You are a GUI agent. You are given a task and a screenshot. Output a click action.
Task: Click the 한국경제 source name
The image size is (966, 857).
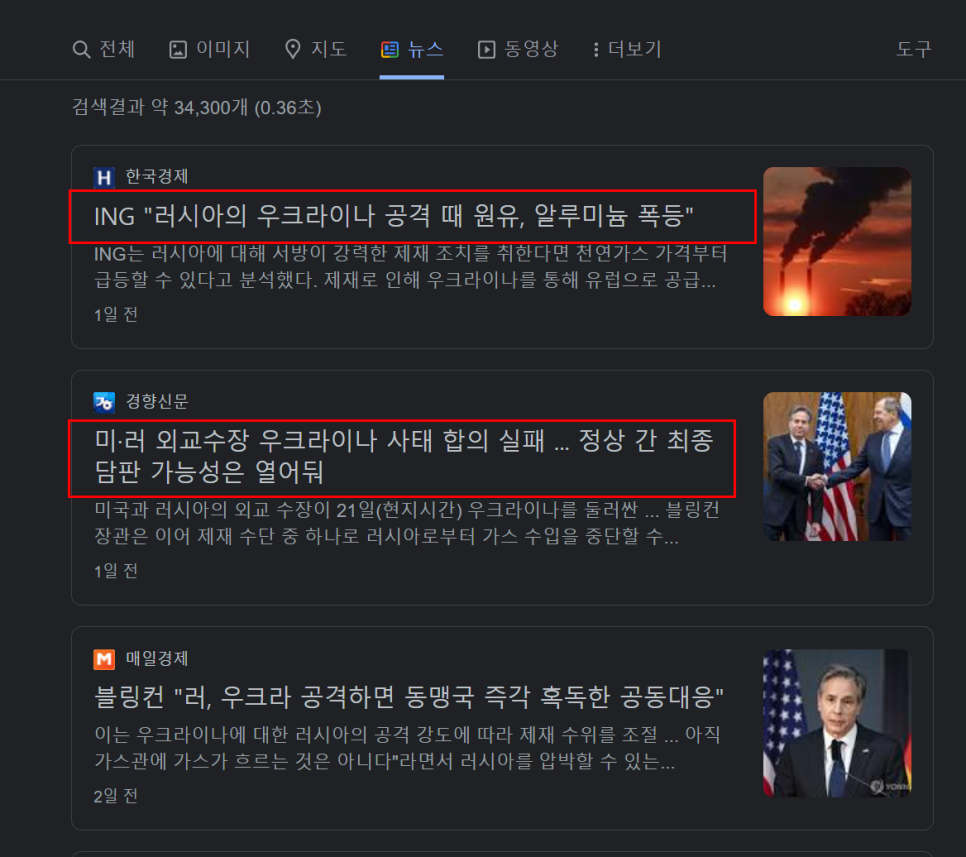click(x=156, y=177)
